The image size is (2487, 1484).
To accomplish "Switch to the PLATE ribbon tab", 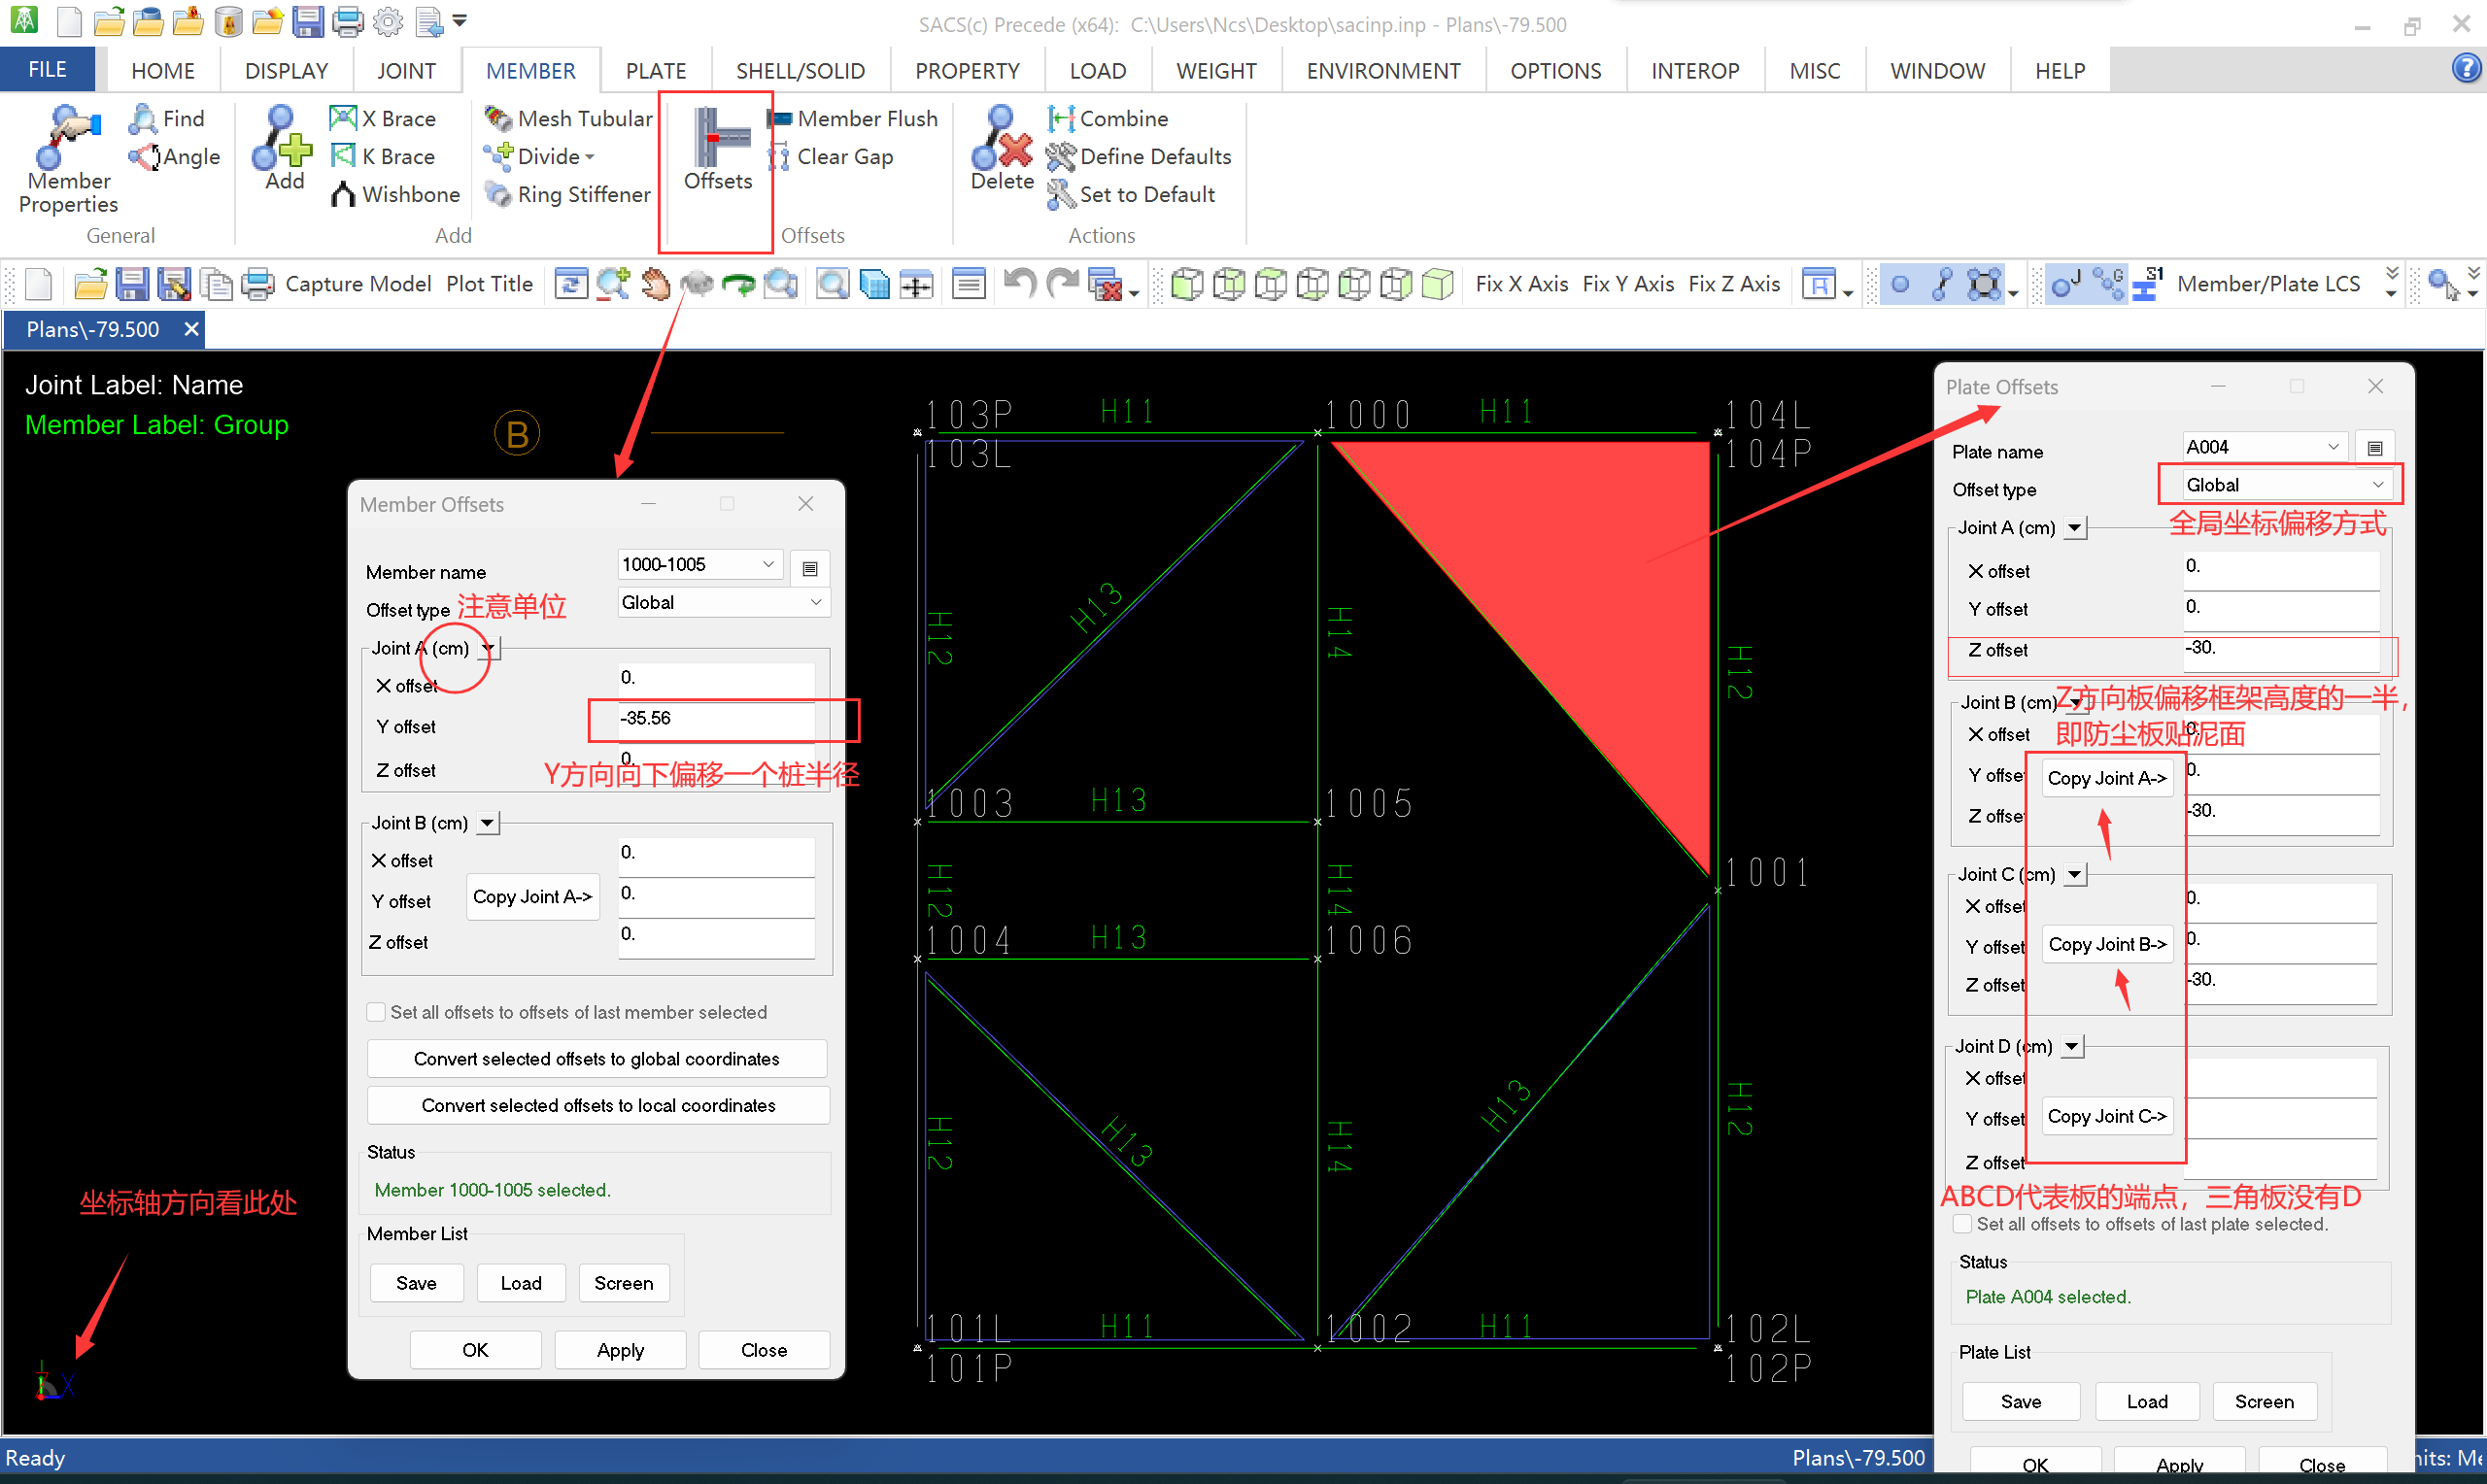I will tap(656, 71).
